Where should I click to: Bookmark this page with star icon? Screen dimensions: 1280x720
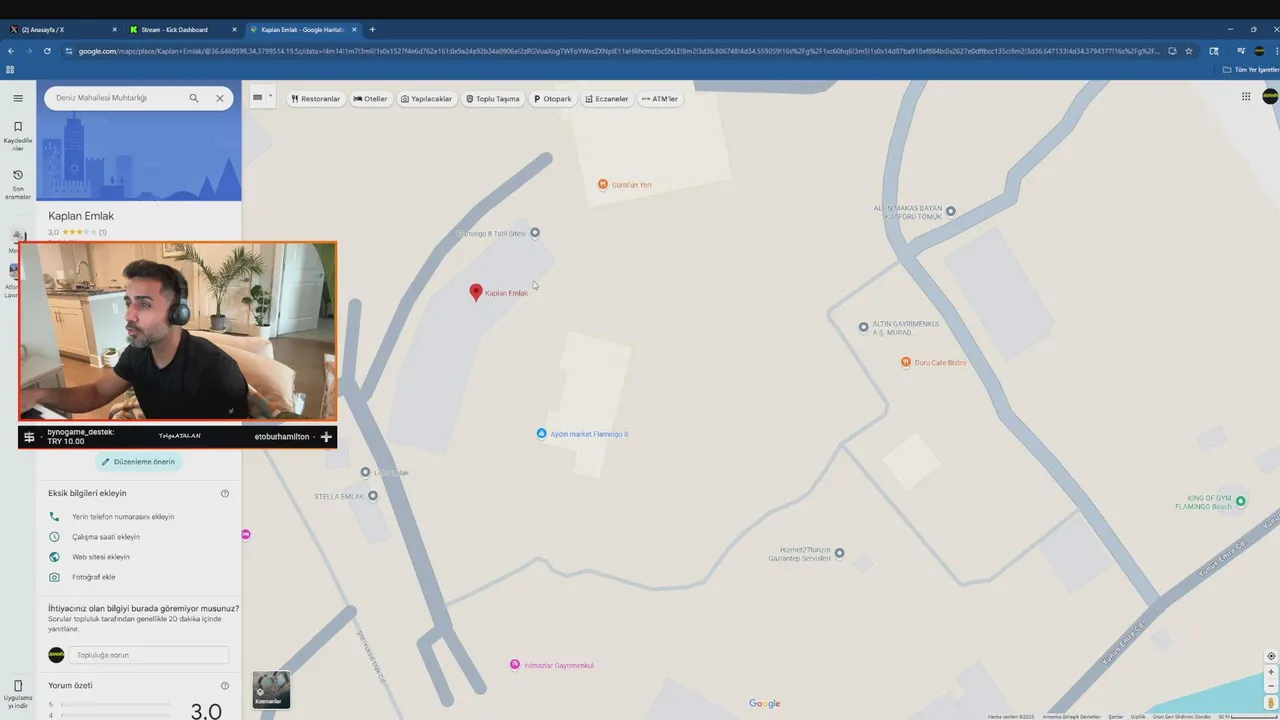[x=1188, y=51]
